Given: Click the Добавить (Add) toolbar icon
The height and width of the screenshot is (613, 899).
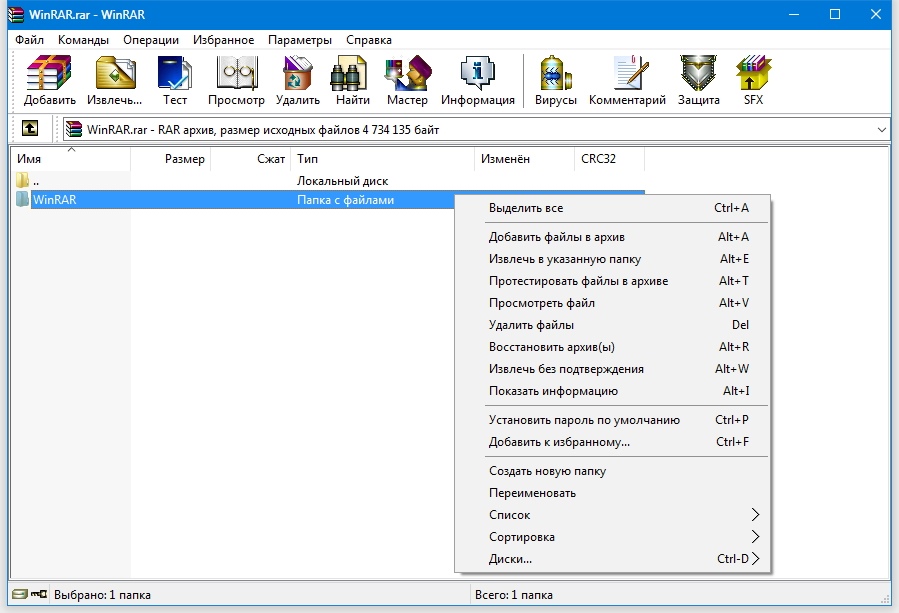Looking at the screenshot, I should pyautogui.click(x=49, y=80).
